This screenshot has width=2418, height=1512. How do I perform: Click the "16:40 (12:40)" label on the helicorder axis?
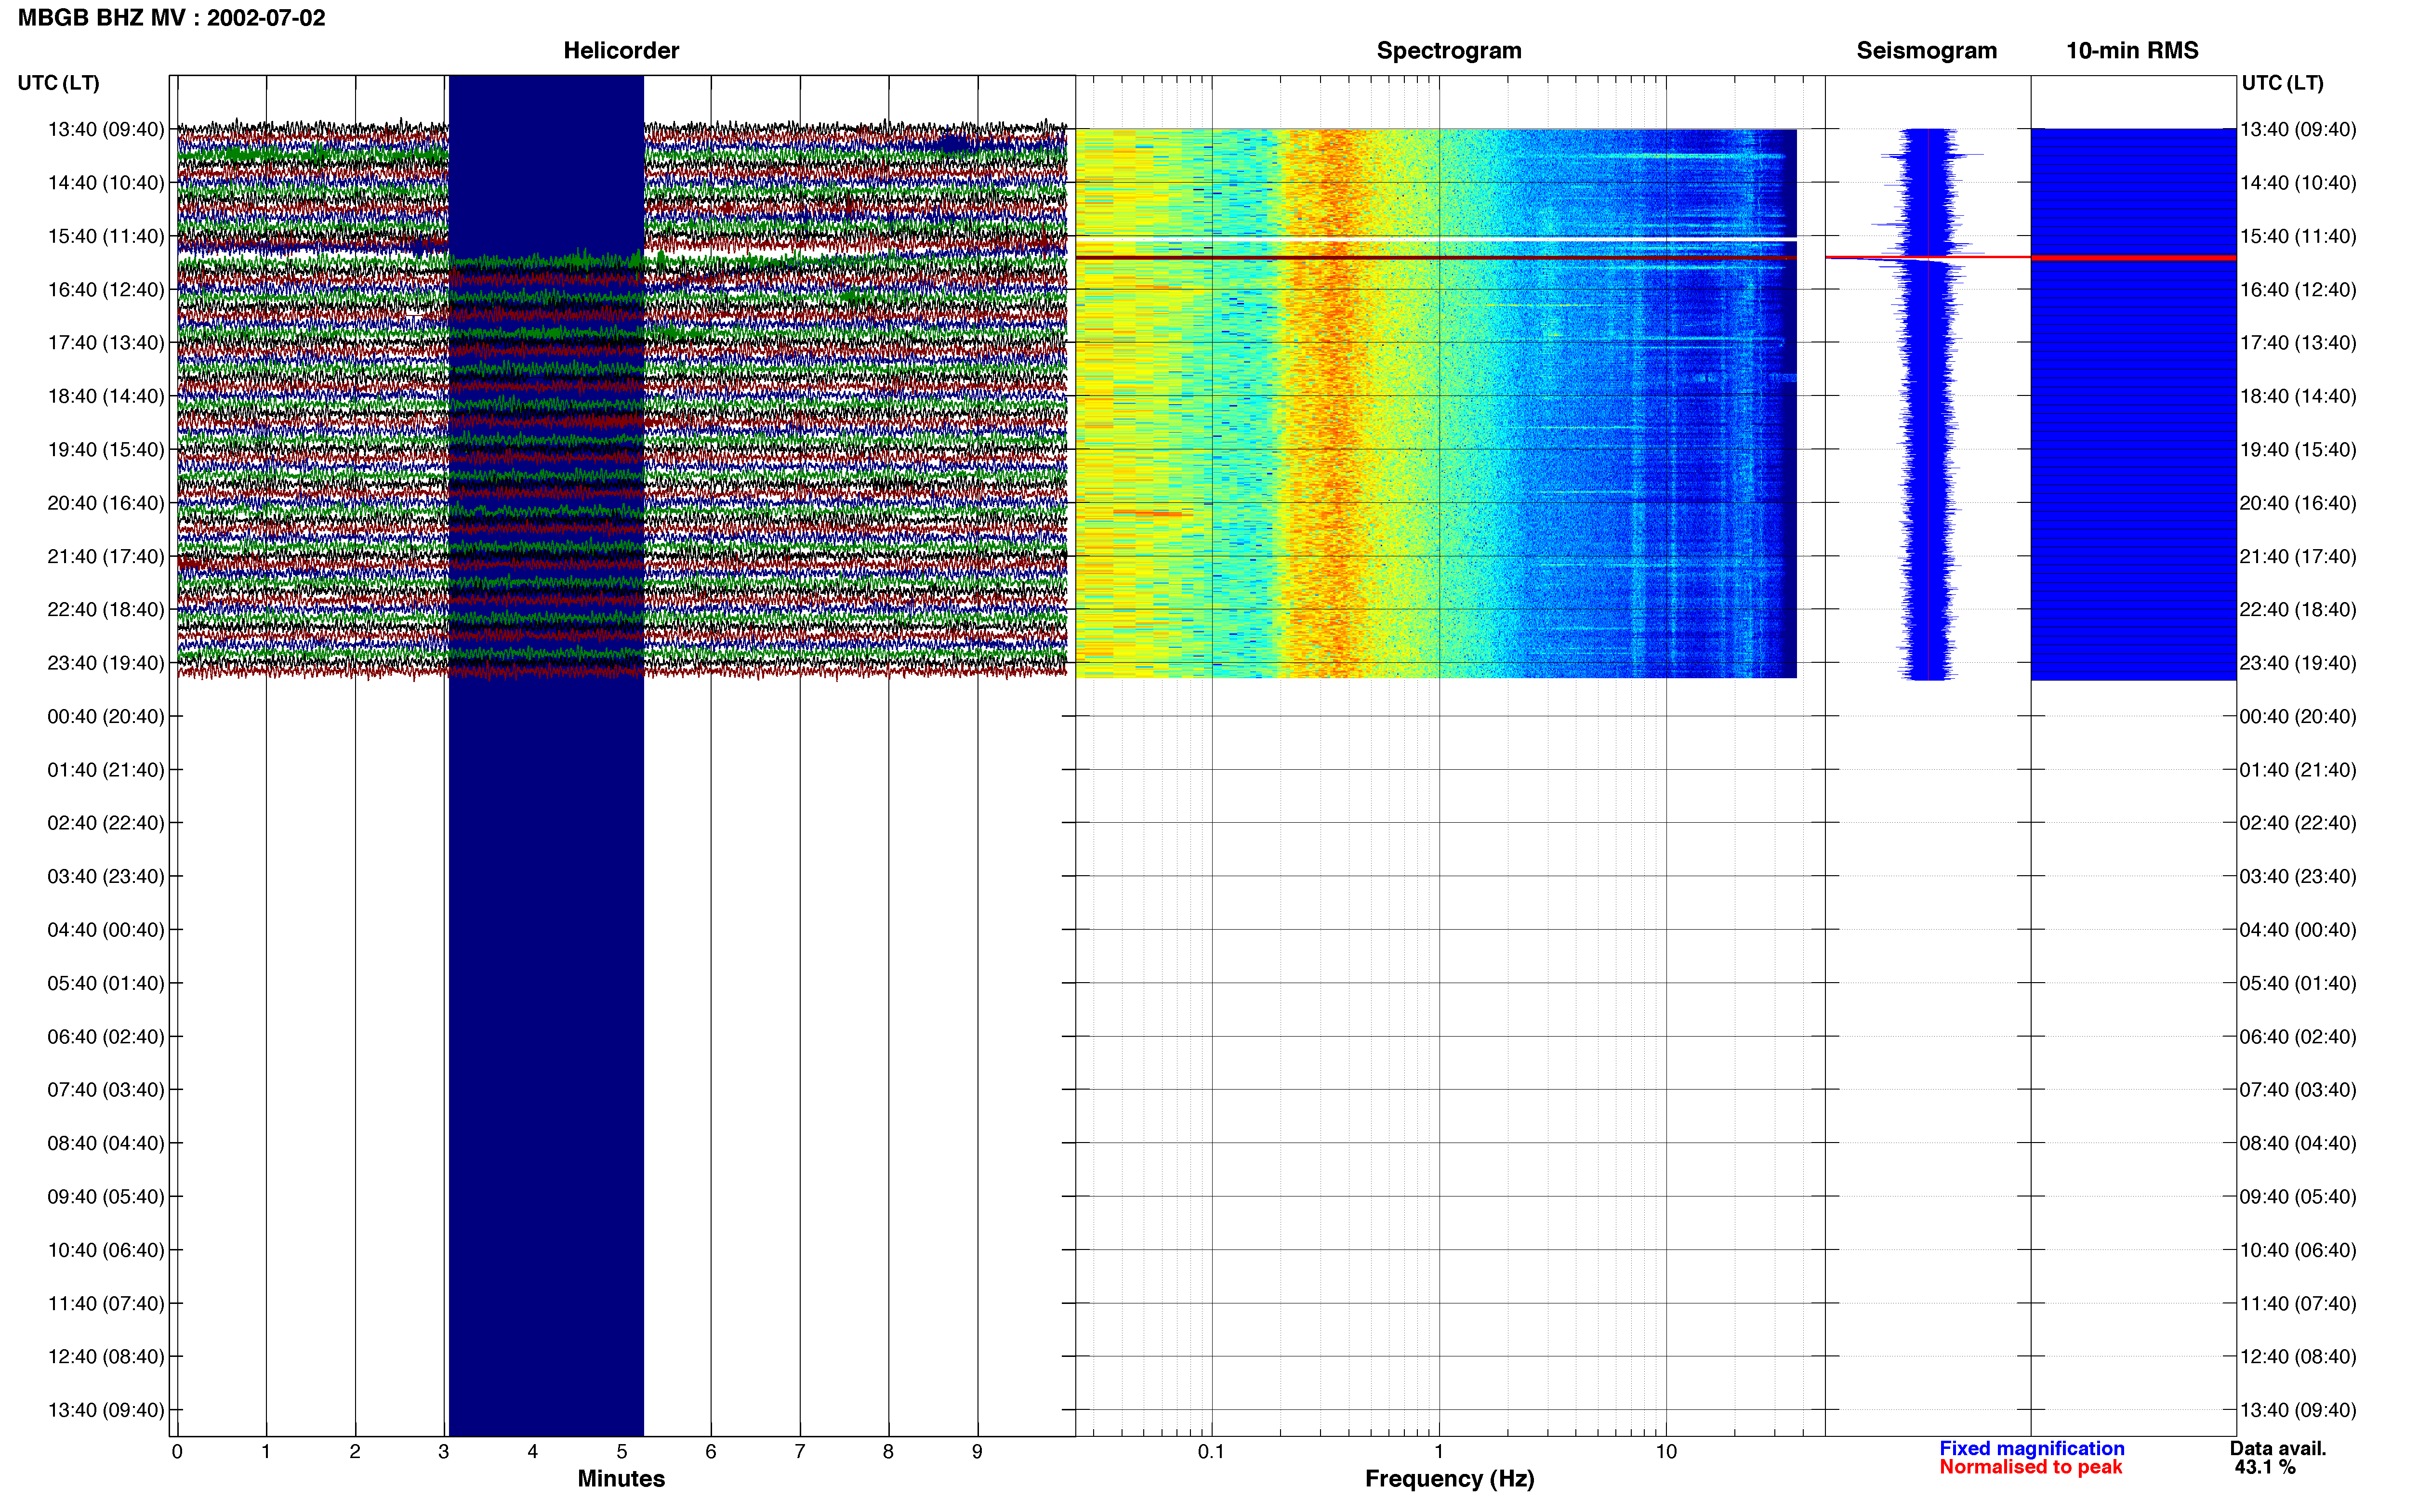(106, 290)
